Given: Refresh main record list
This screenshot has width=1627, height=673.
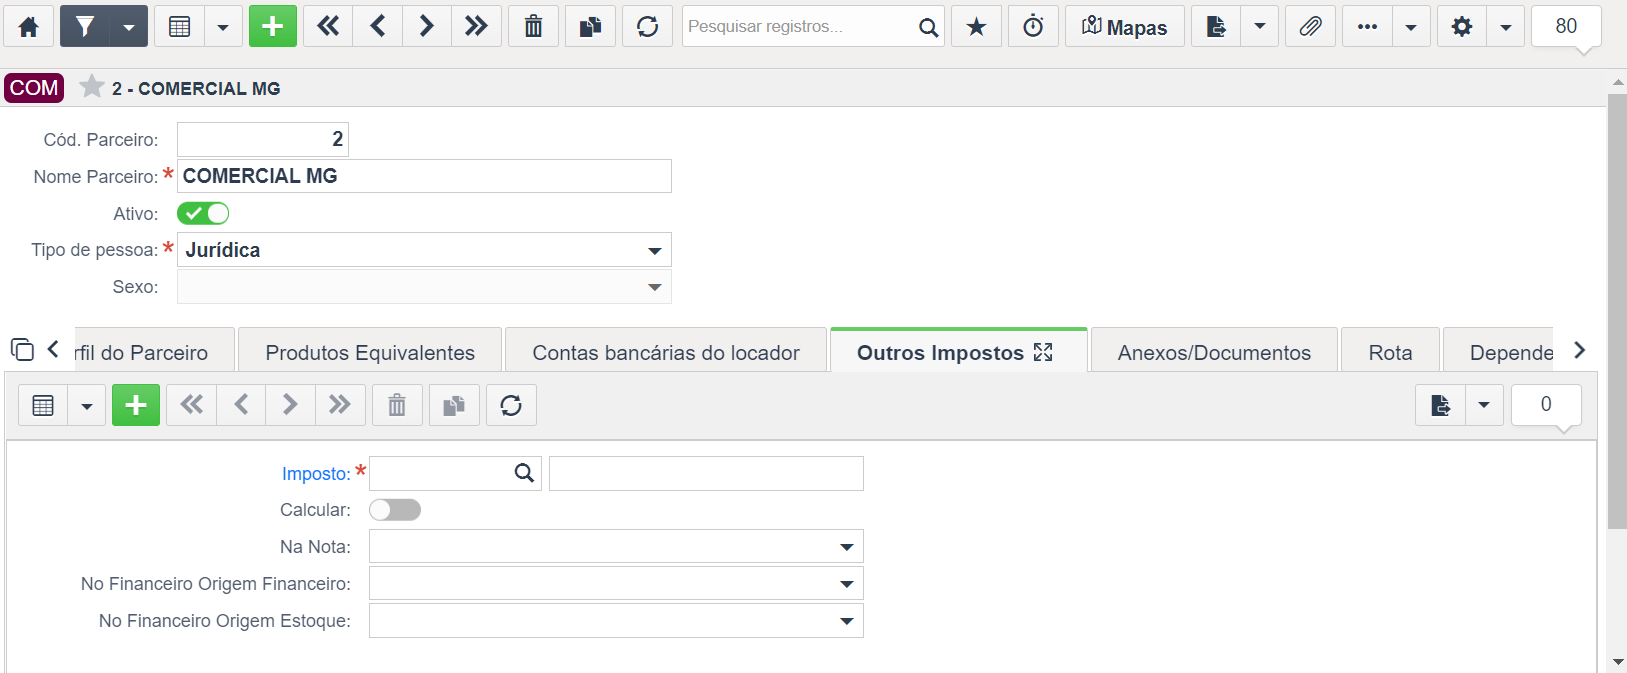Looking at the screenshot, I should pyautogui.click(x=648, y=26).
